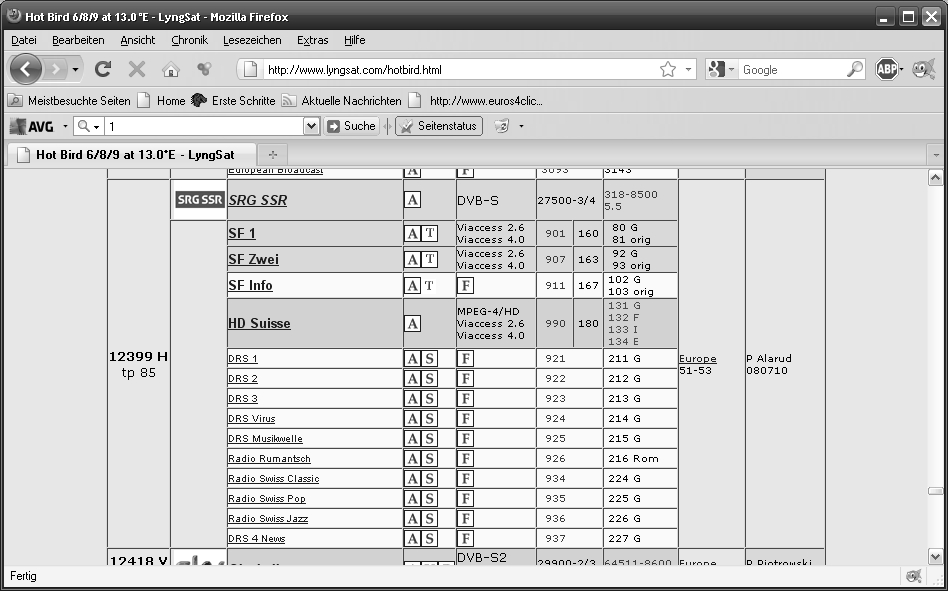This screenshot has width=948, height=591.
Task: Click the AVG logo in toolbar
Action: click(x=33, y=126)
